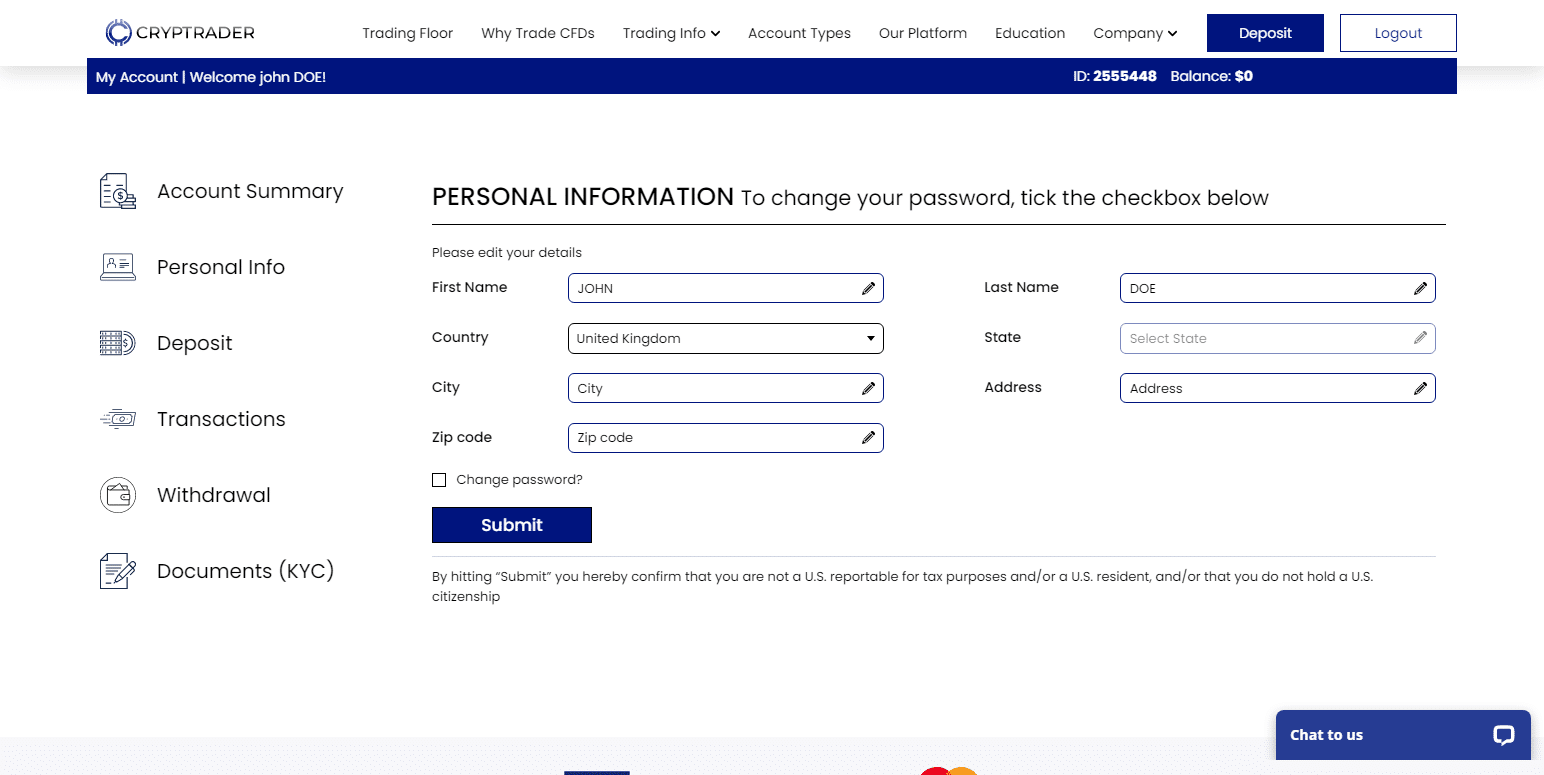Click the Logout button
This screenshot has width=1544, height=775.
coord(1398,33)
